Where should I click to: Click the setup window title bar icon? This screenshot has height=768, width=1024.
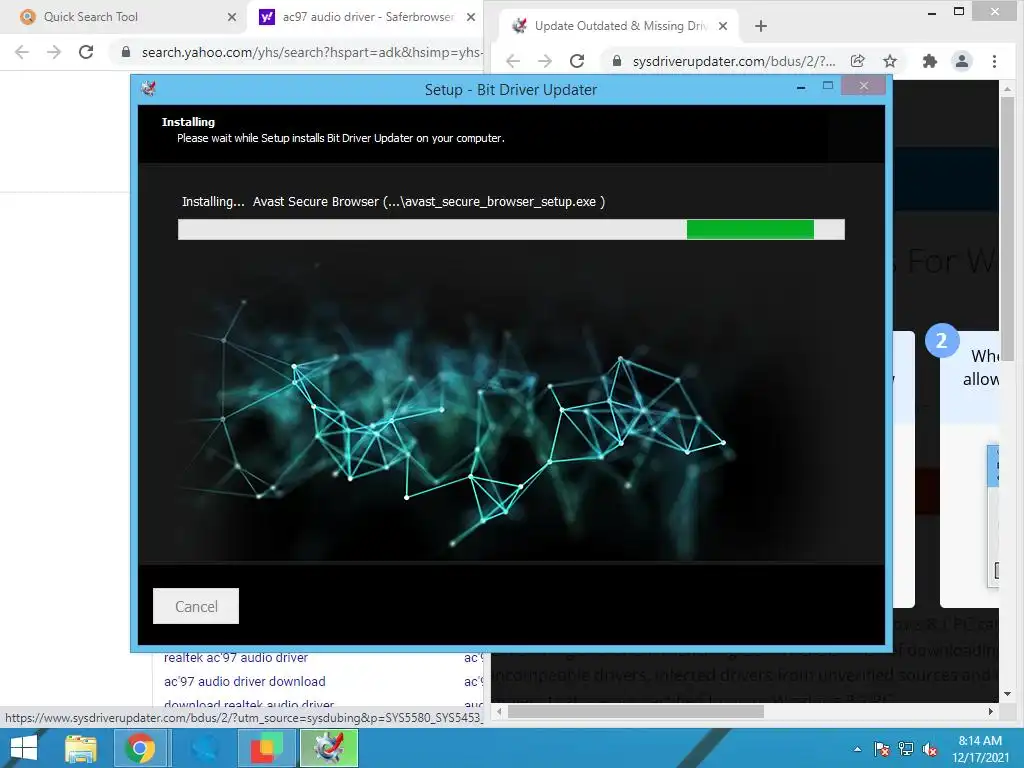[149, 88]
